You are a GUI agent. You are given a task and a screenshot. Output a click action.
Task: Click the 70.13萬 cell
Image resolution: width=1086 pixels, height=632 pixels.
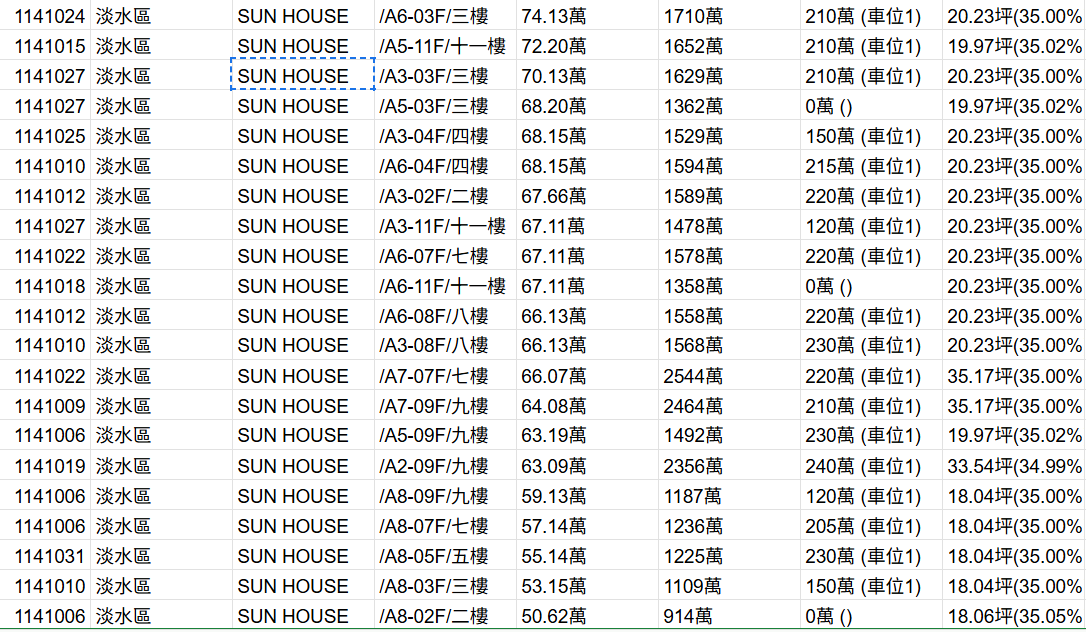pos(587,75)
